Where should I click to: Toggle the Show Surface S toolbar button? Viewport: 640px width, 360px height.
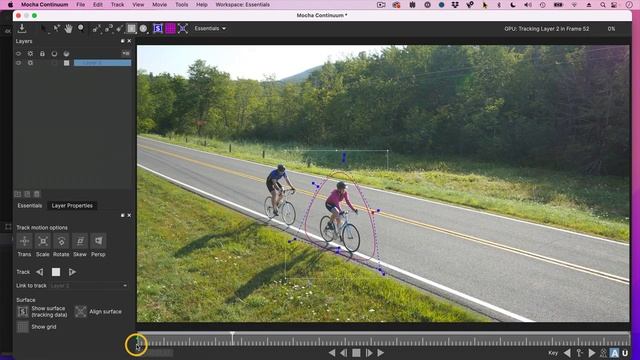coord(158,28)
